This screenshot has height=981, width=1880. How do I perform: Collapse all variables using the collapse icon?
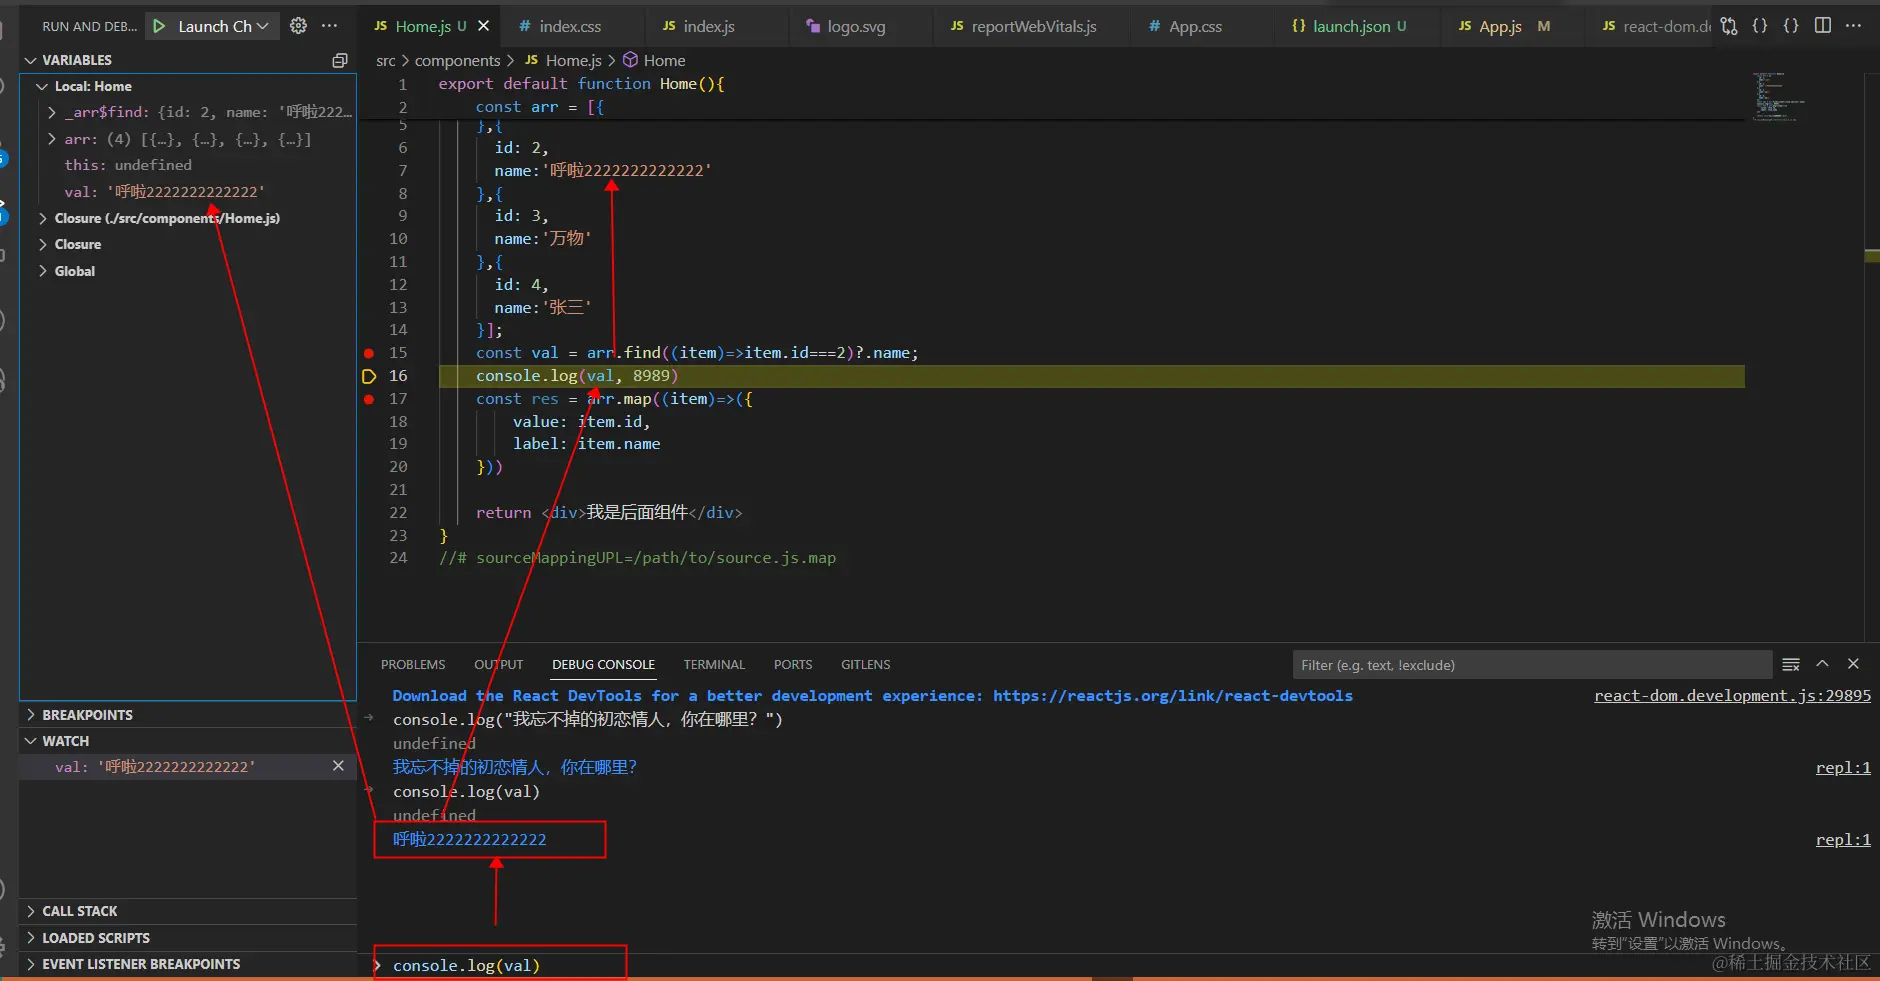point(340,61)
